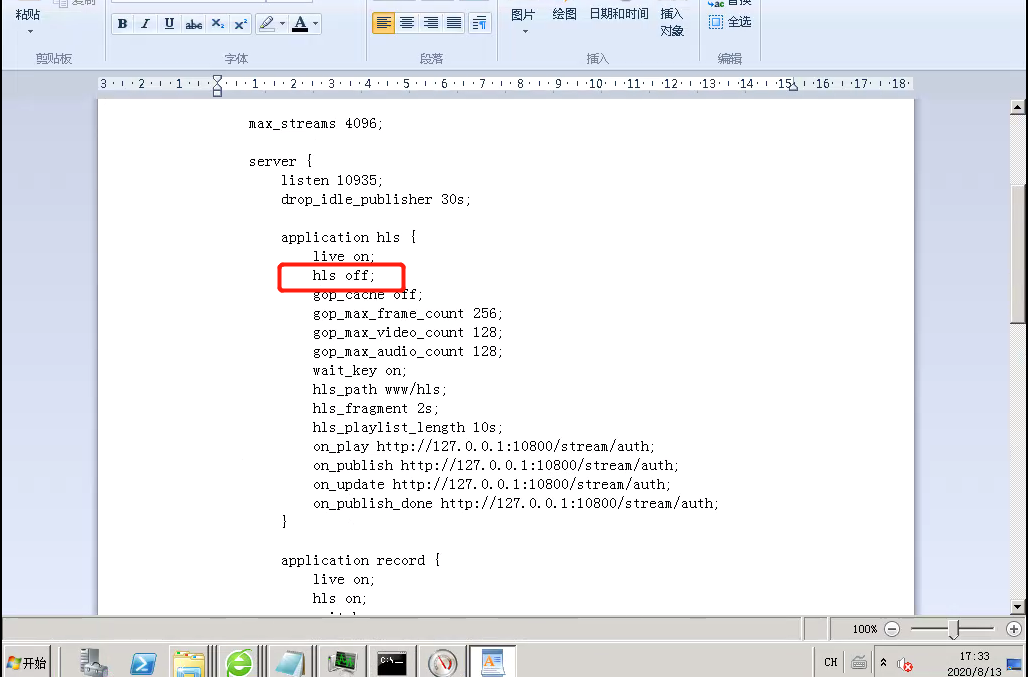Show hidden tray icons arrow
Viewport: 1028px width, 677px height.
point(883,663)
